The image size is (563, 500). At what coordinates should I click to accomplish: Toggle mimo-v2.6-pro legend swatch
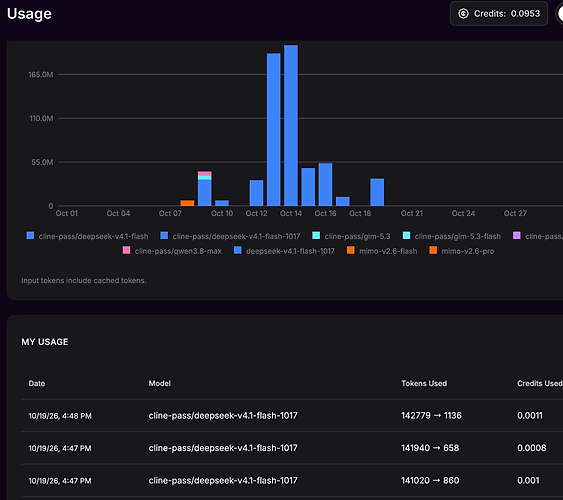(433, 250)
